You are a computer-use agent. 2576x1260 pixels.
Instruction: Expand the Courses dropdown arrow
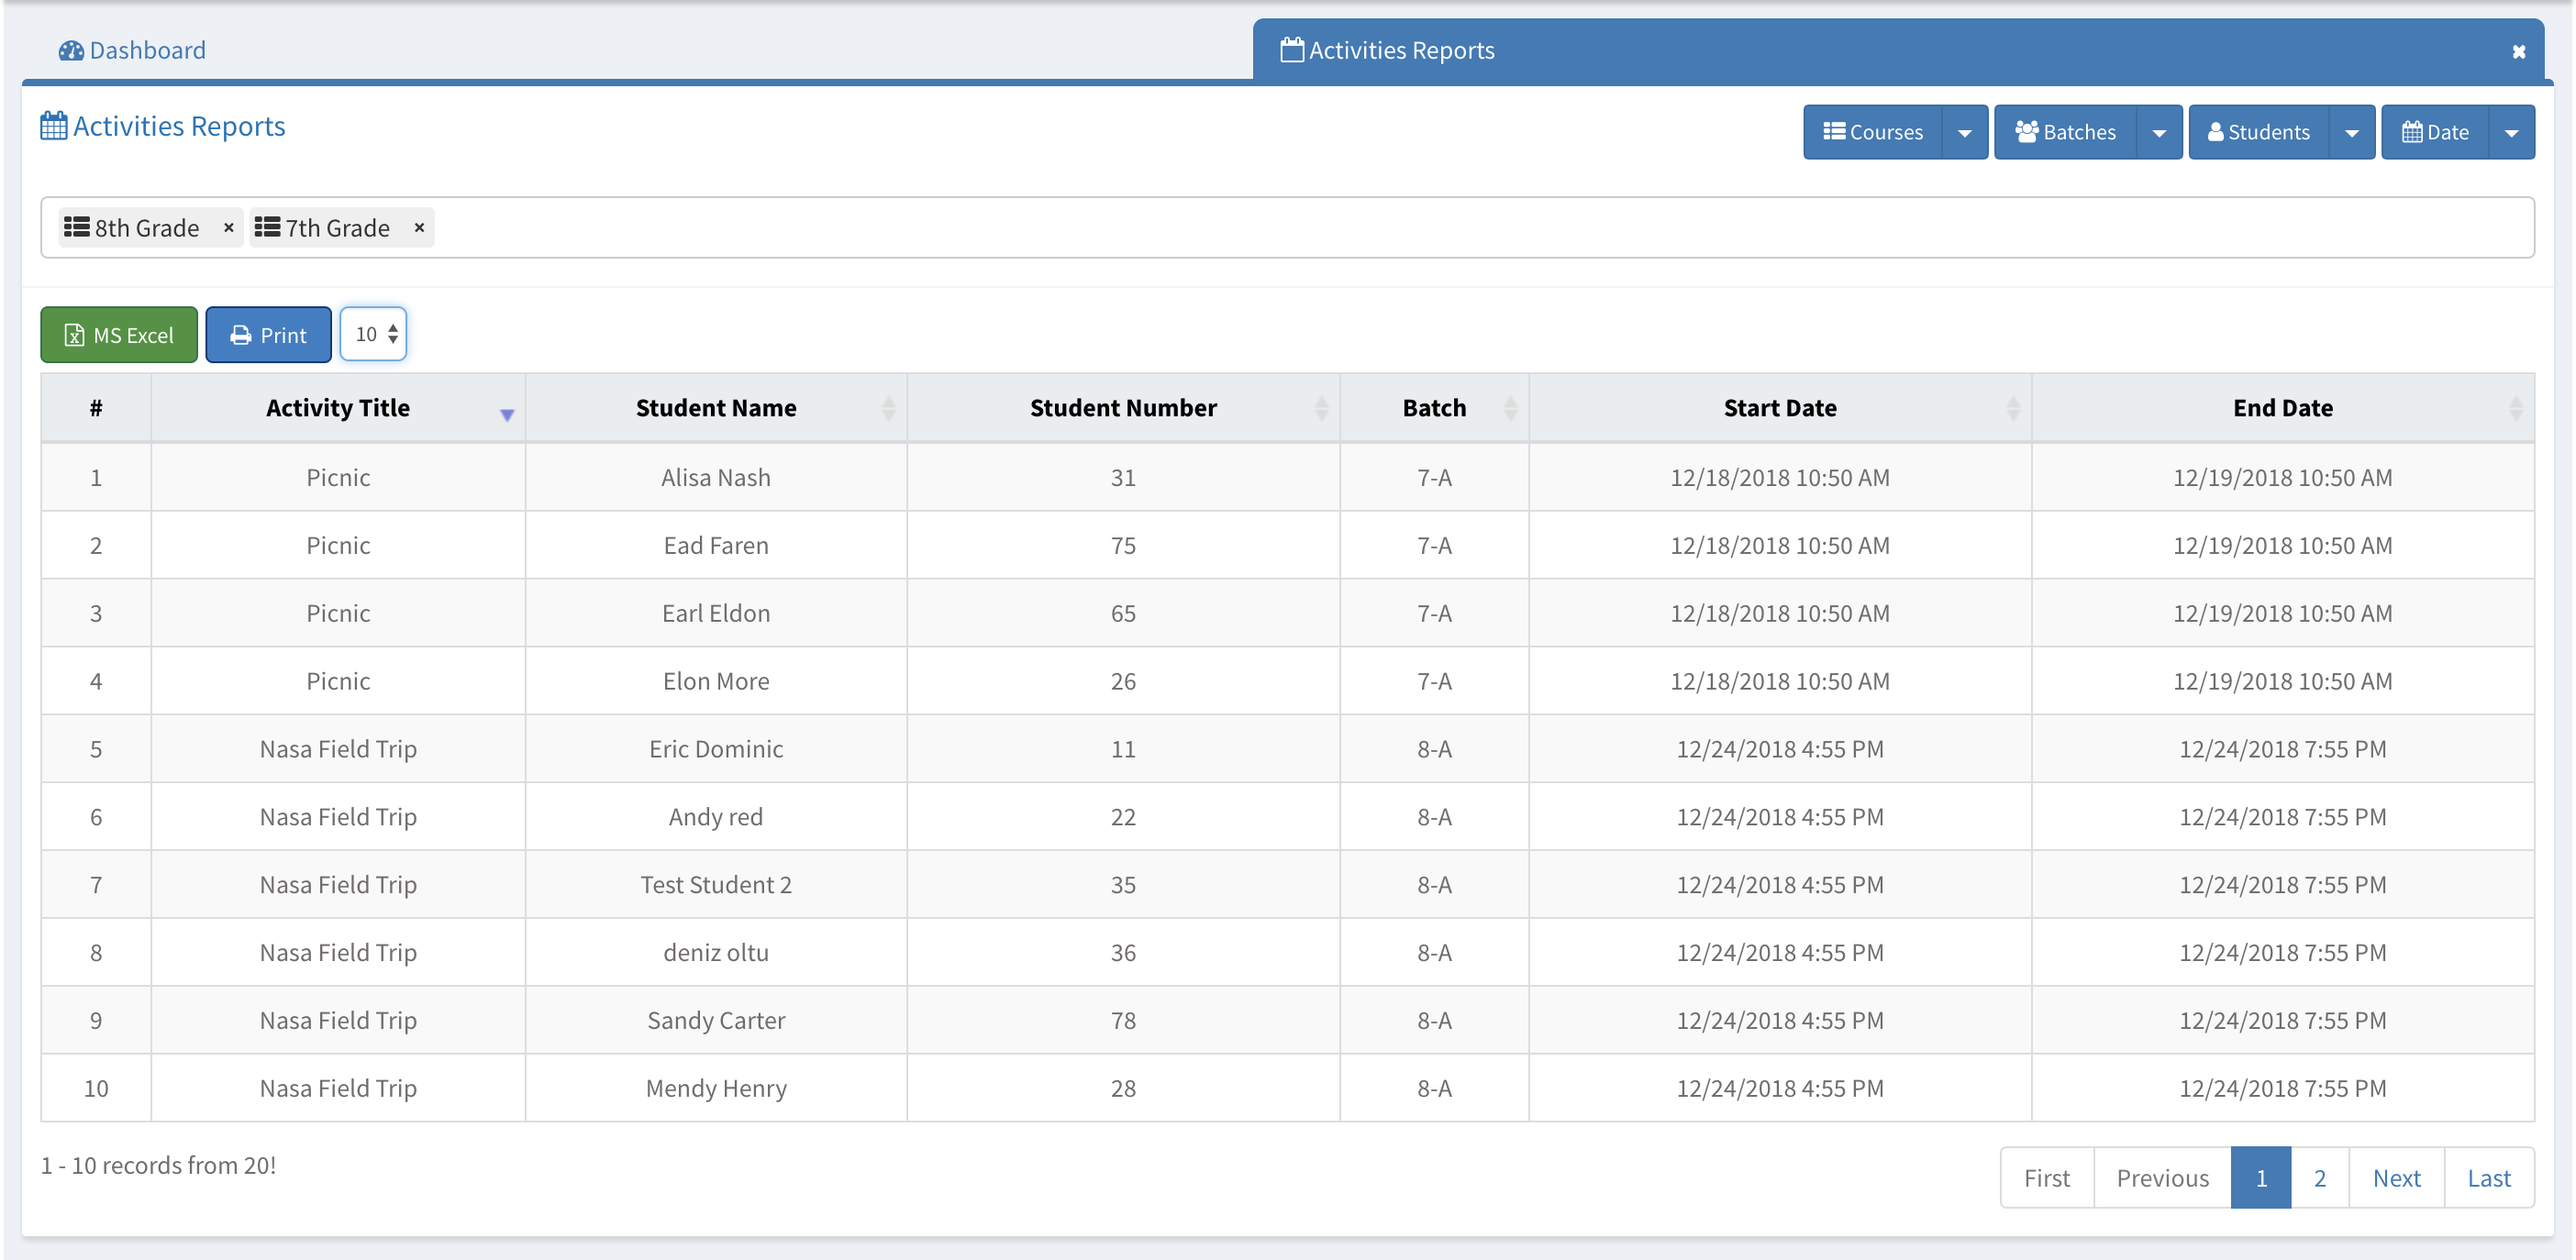[1964, 133]
